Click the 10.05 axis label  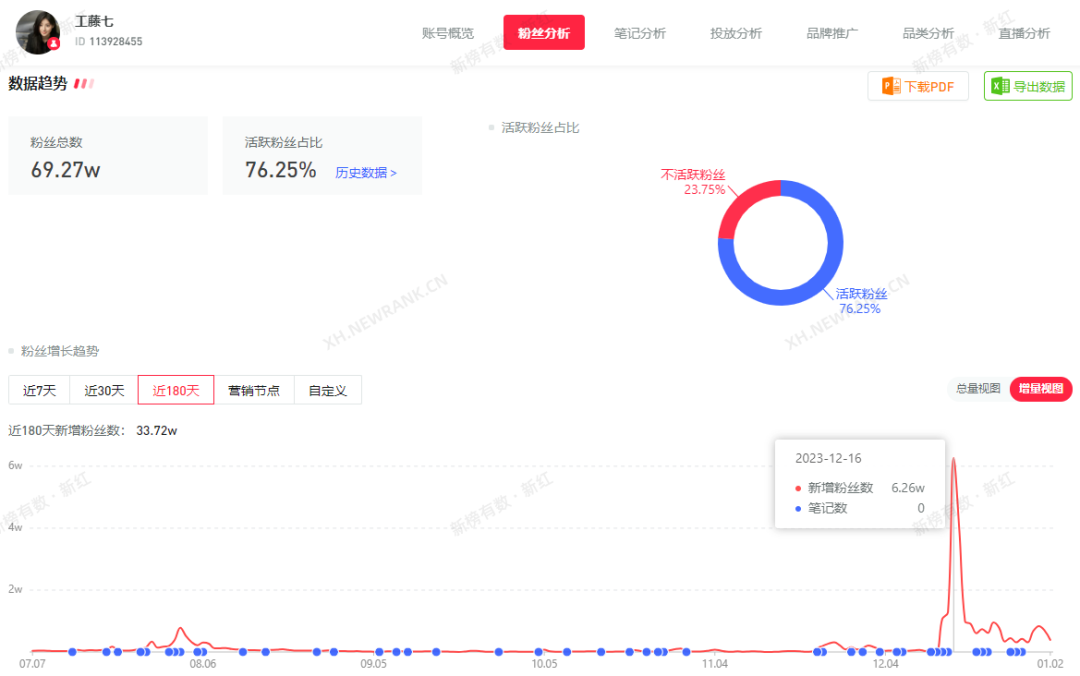tap(544, 664)
